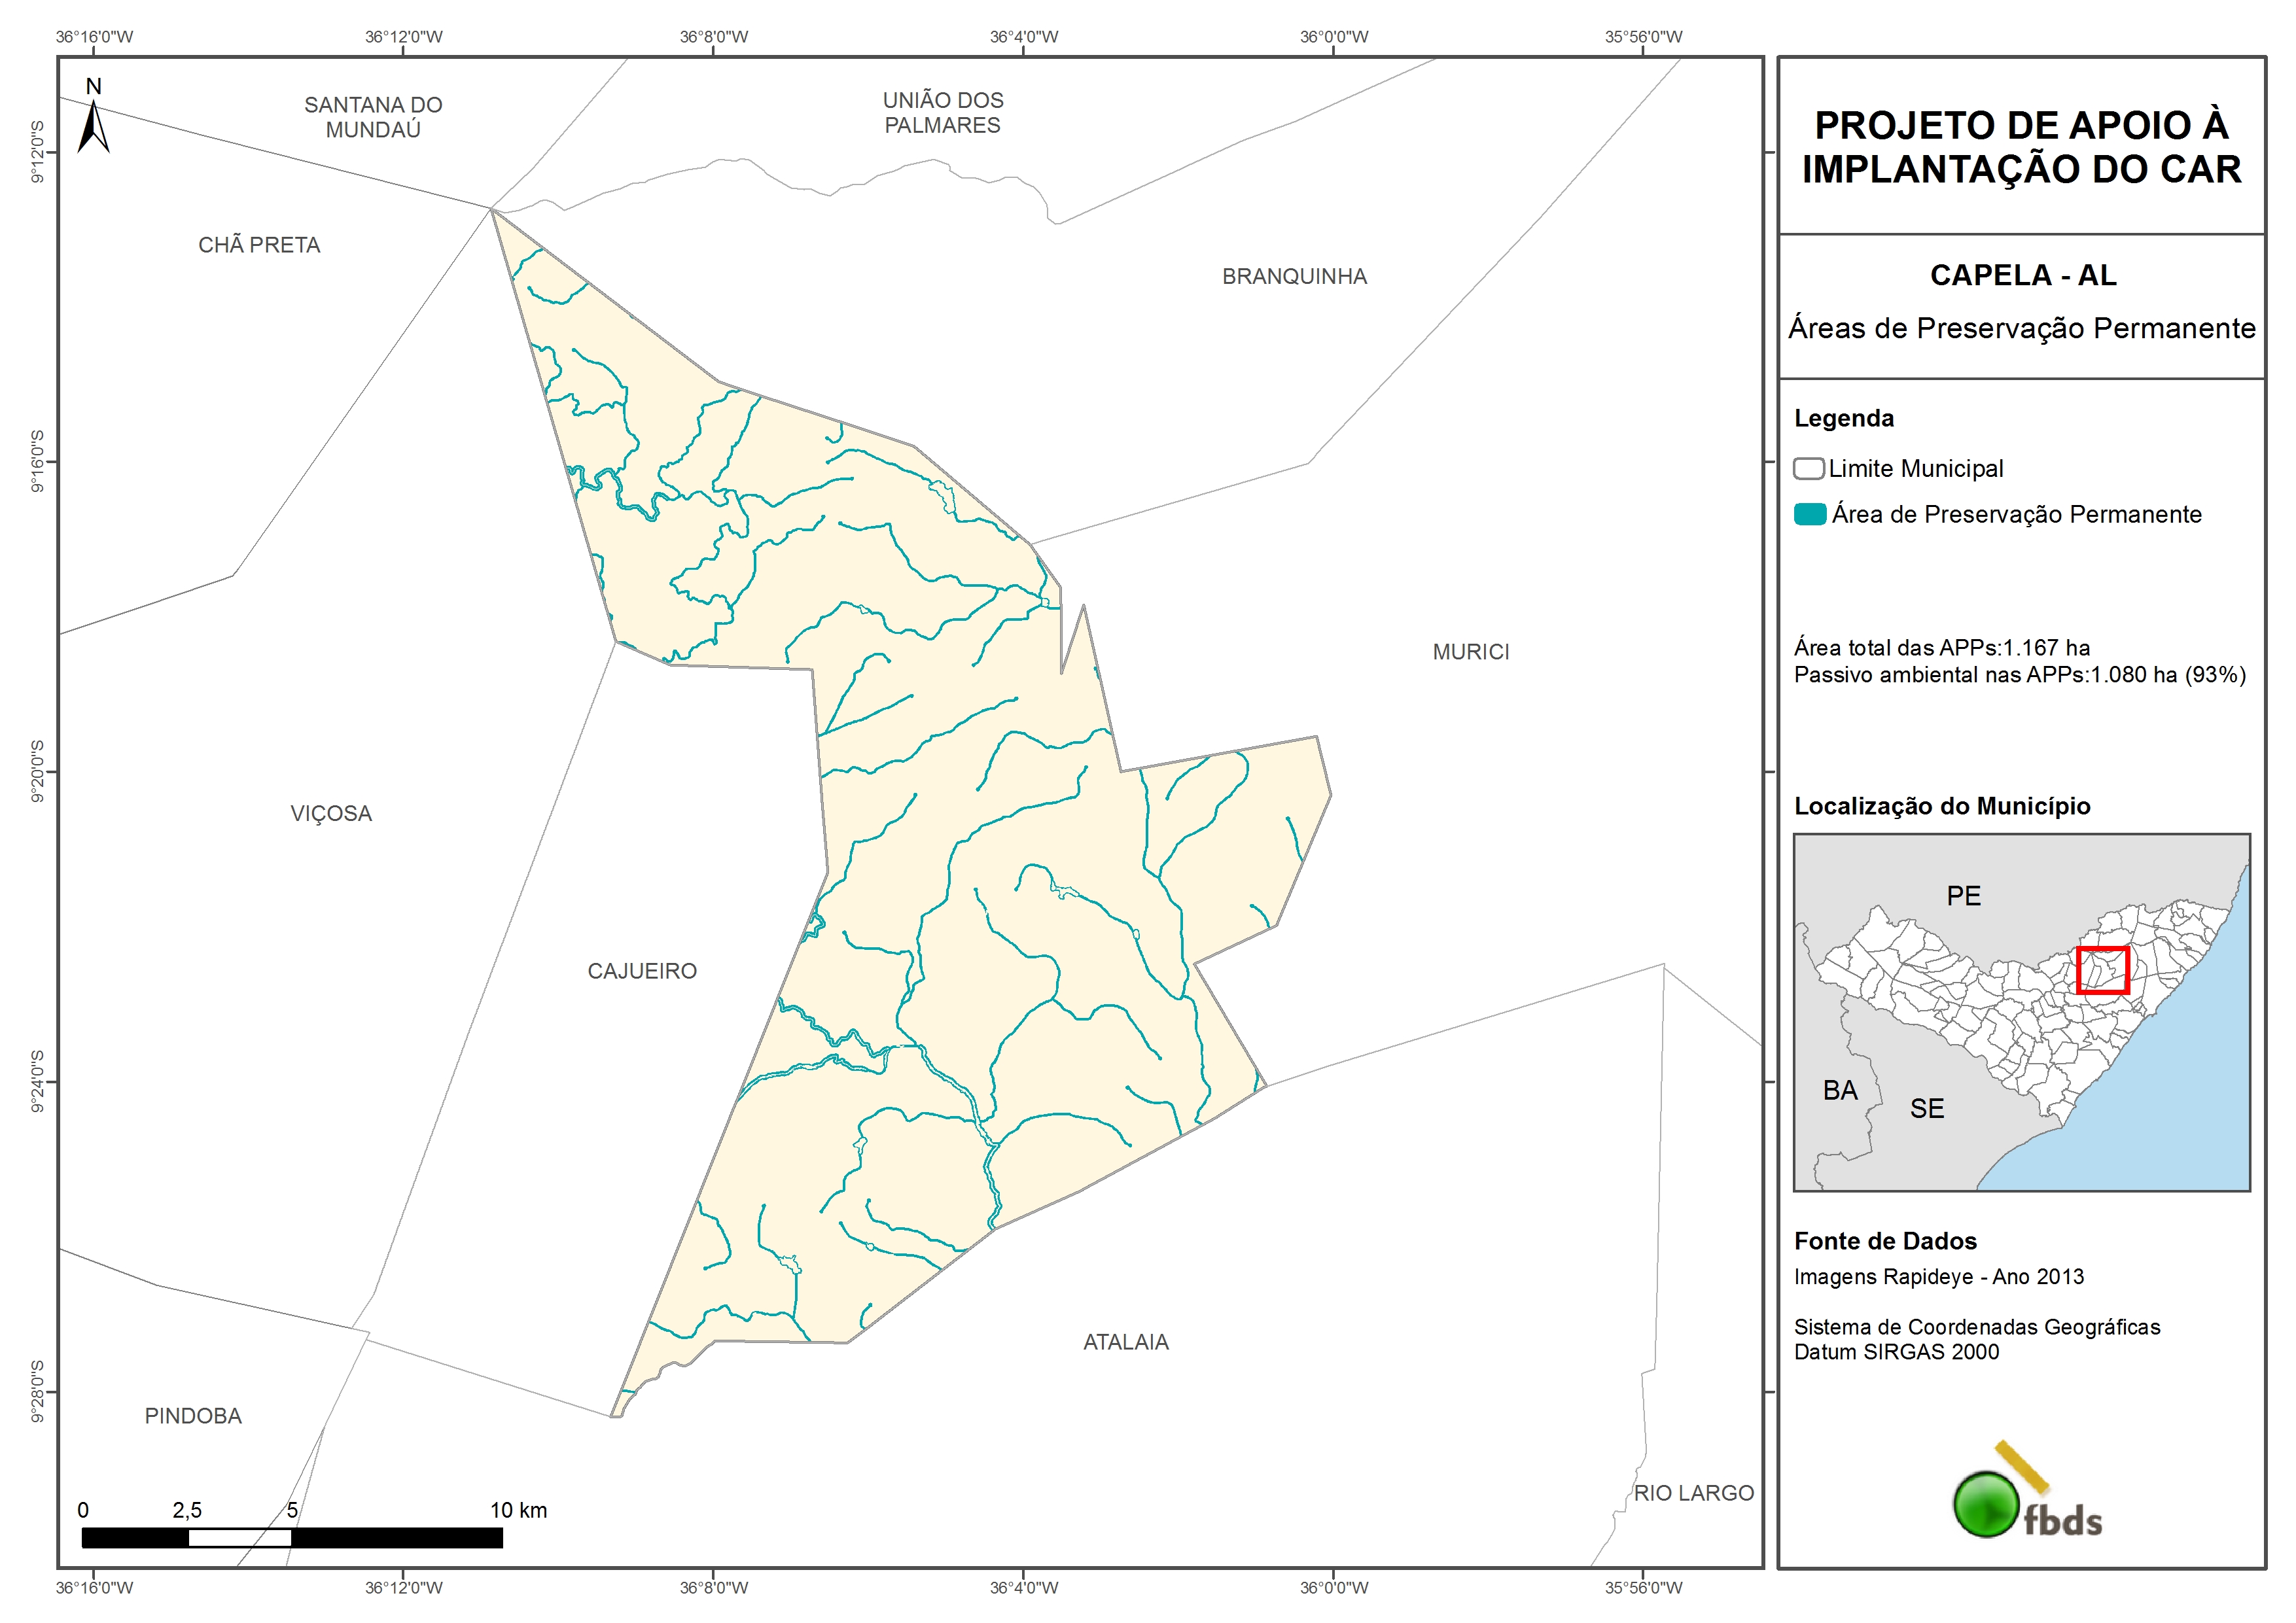
Task: Click the BRANQUINHA municipality label
Action: tap(1294, 276)
